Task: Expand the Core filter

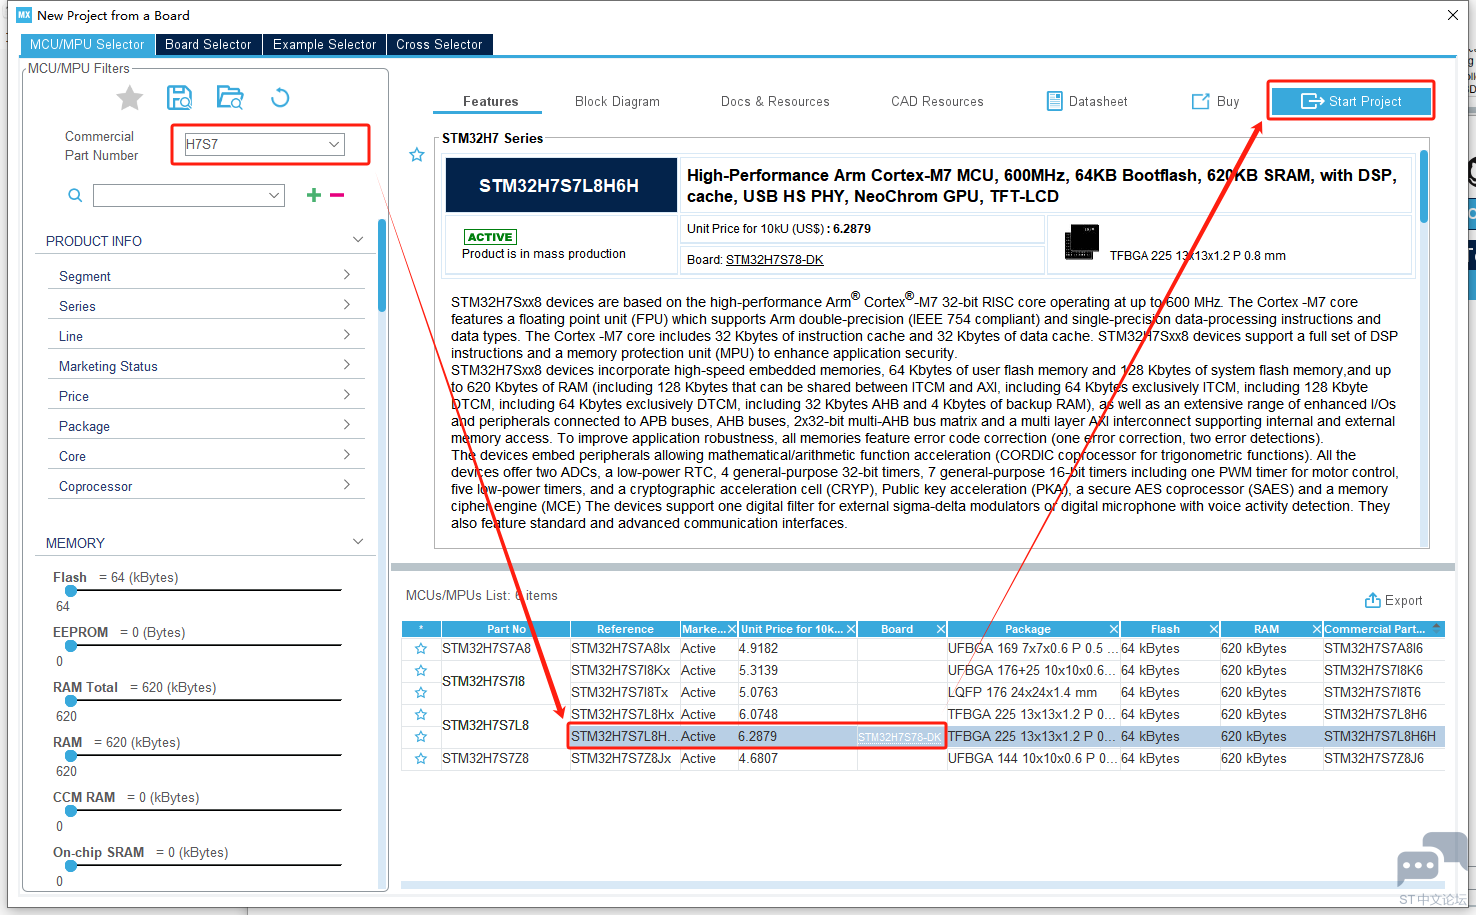Action: pos(347,455)
